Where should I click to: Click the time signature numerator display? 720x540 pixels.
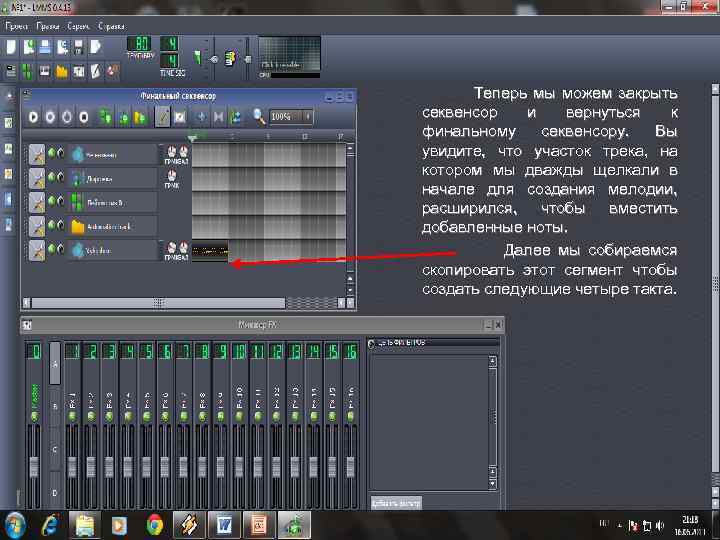pyautogui.click(x=169, y=44)
